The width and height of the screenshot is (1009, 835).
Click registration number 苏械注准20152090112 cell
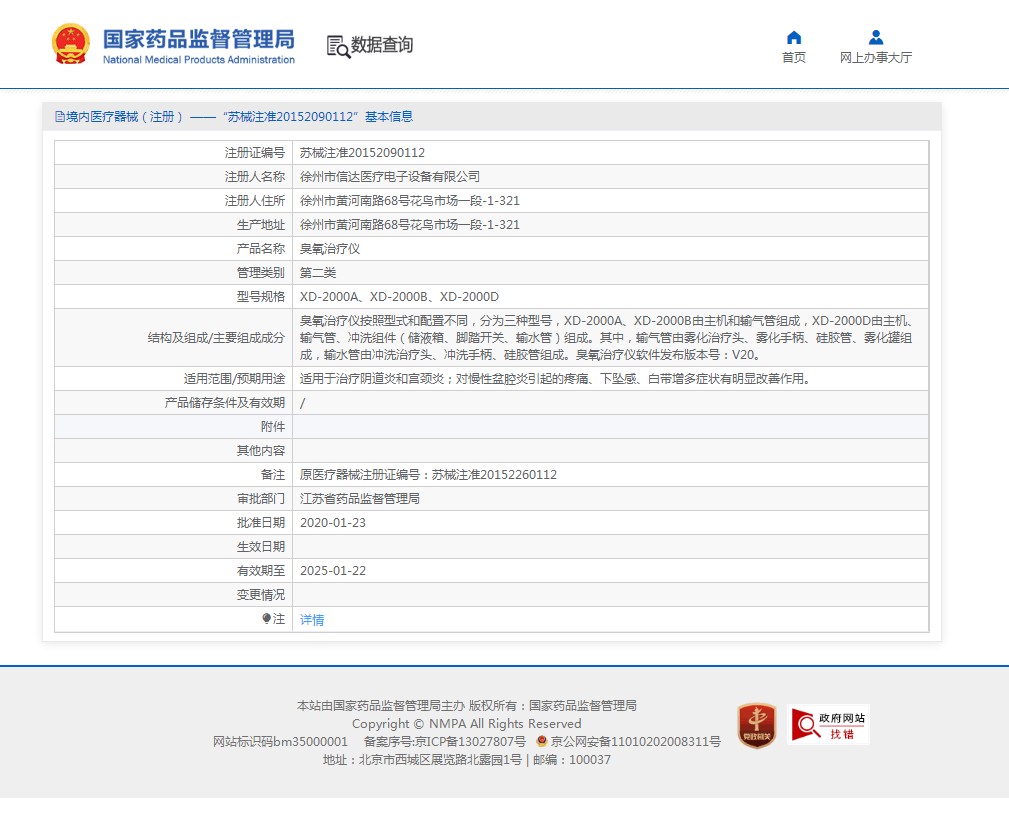(x=362, y=153)
